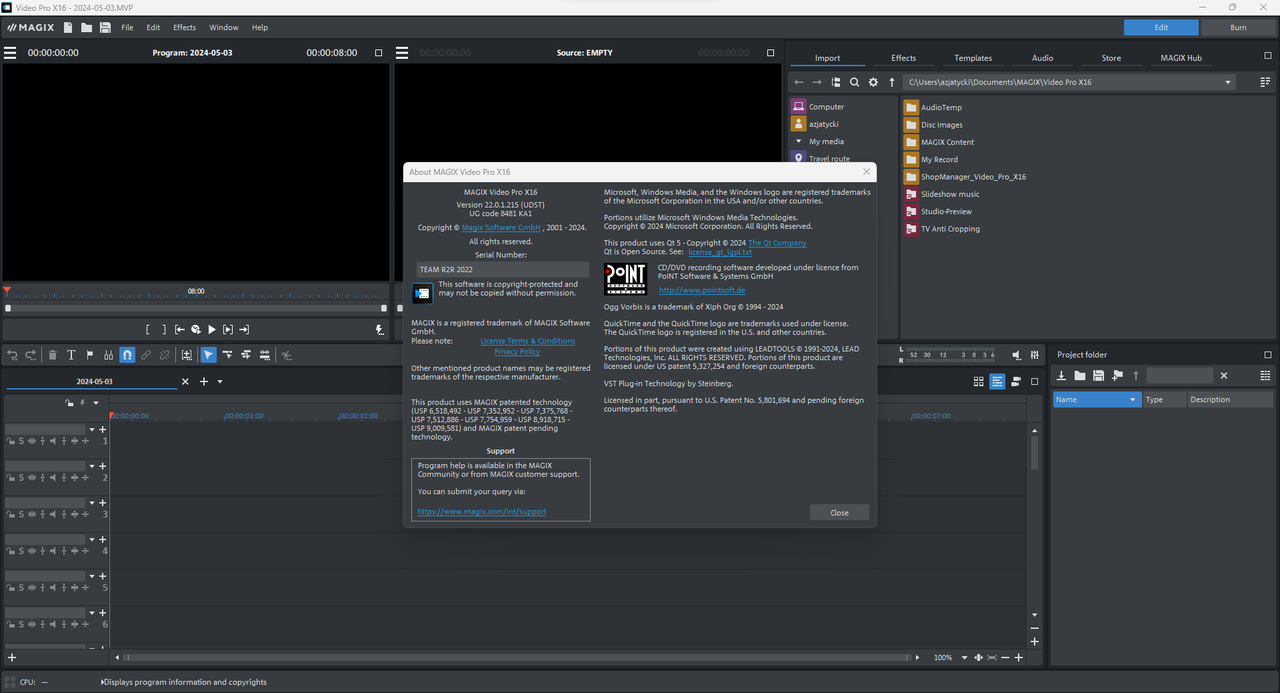Close the About MAGIX dialog via Close
Viewport: 1280px width, 693px height.
click(839, 512)
